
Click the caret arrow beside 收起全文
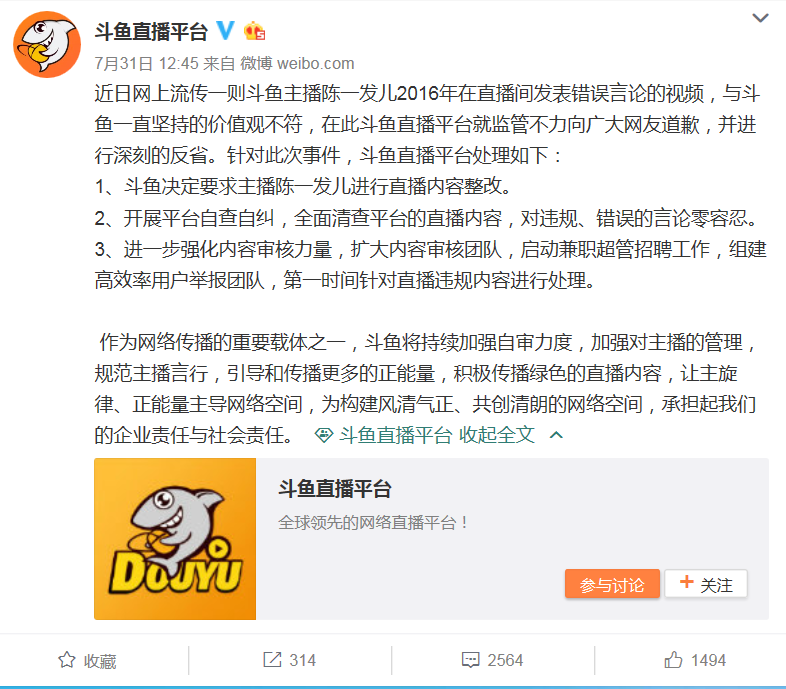click(x=556, y=435)
